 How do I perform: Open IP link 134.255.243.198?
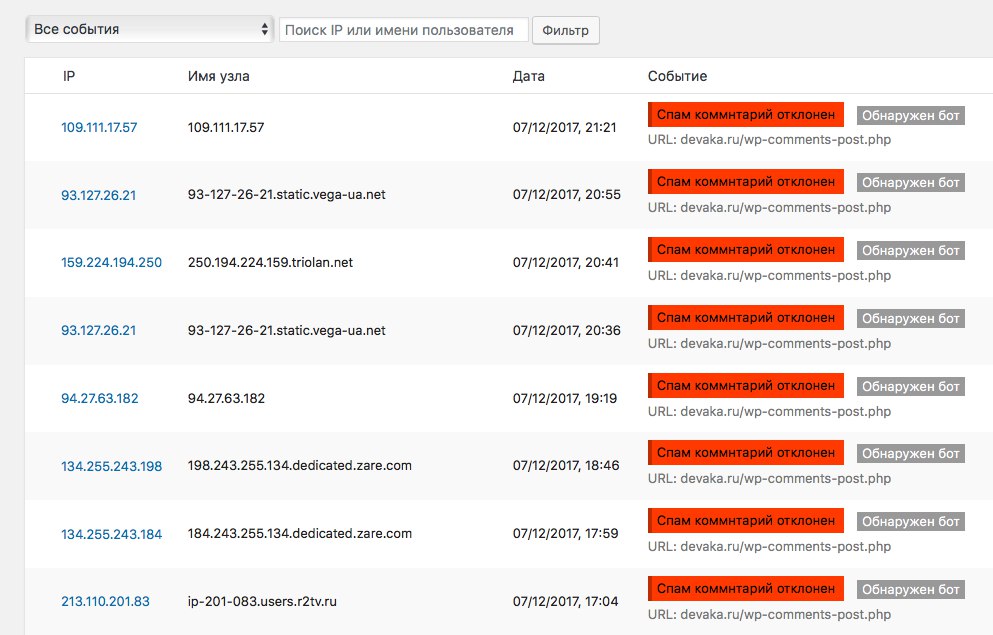pyautogui.click(x=111, y=466)
